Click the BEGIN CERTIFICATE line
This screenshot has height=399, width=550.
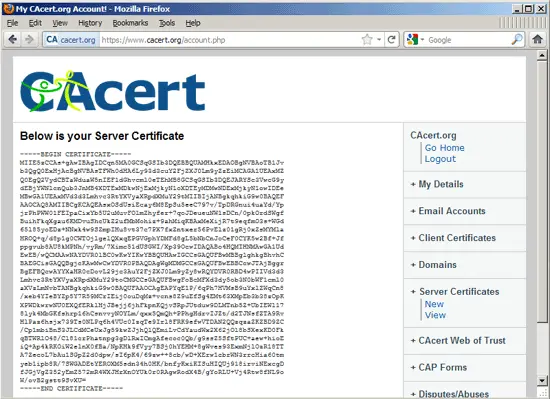75,154
